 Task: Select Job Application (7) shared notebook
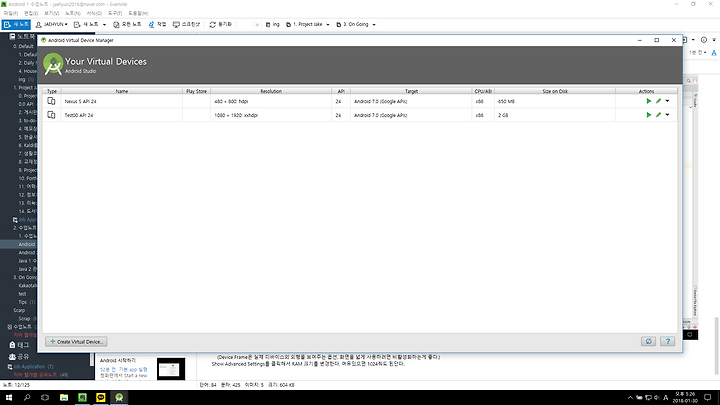[x=30, y=366]
